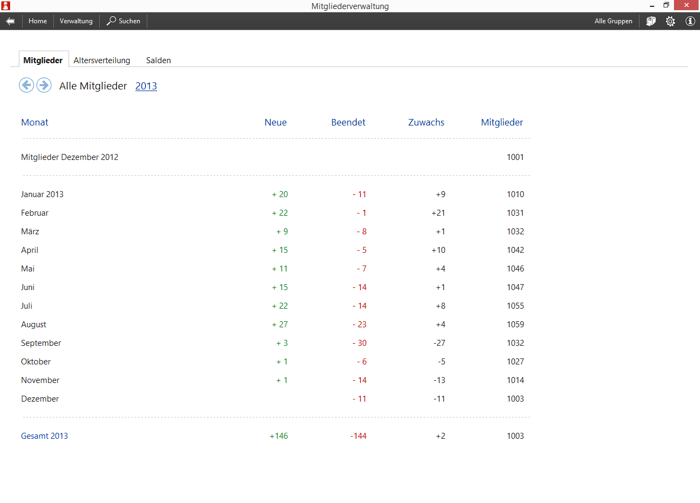Screen dimensions: 700x503
Task: Switch to the Altersverteilung tab
Action: (102, 60)
